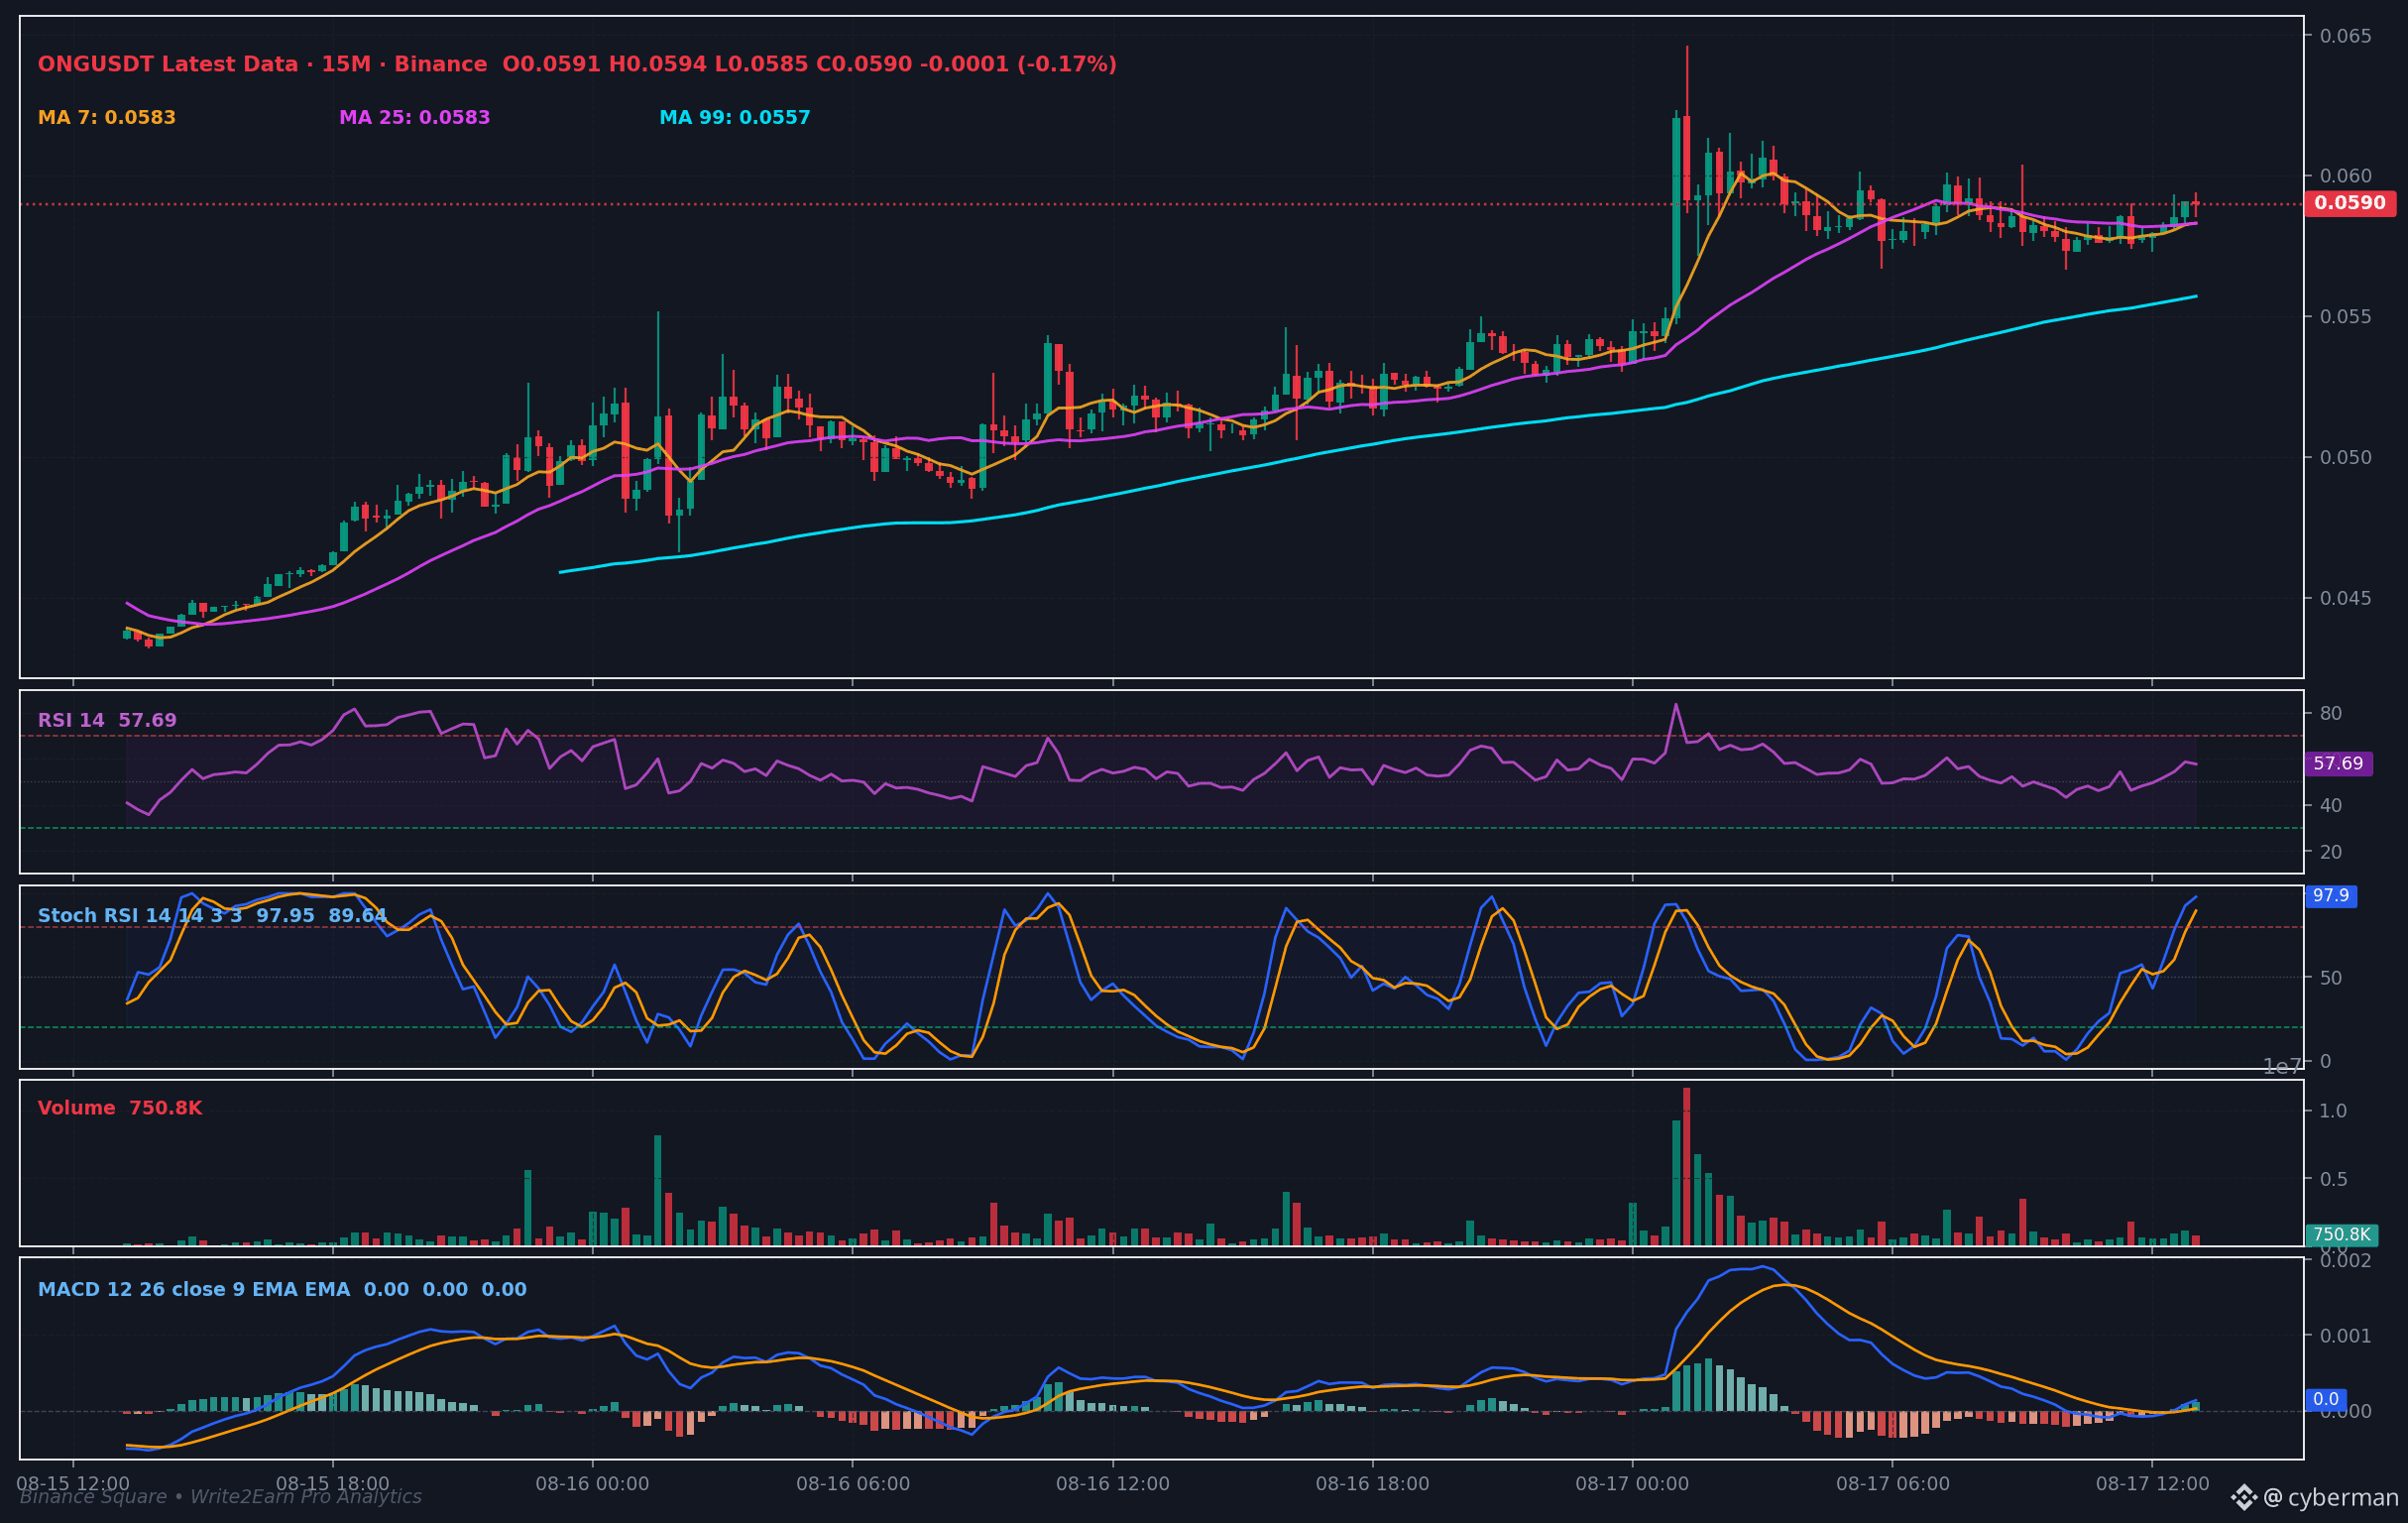Click the 20 tick on RSI axis
This screenshot has width=2408, height=1523.
point(2331,852)
